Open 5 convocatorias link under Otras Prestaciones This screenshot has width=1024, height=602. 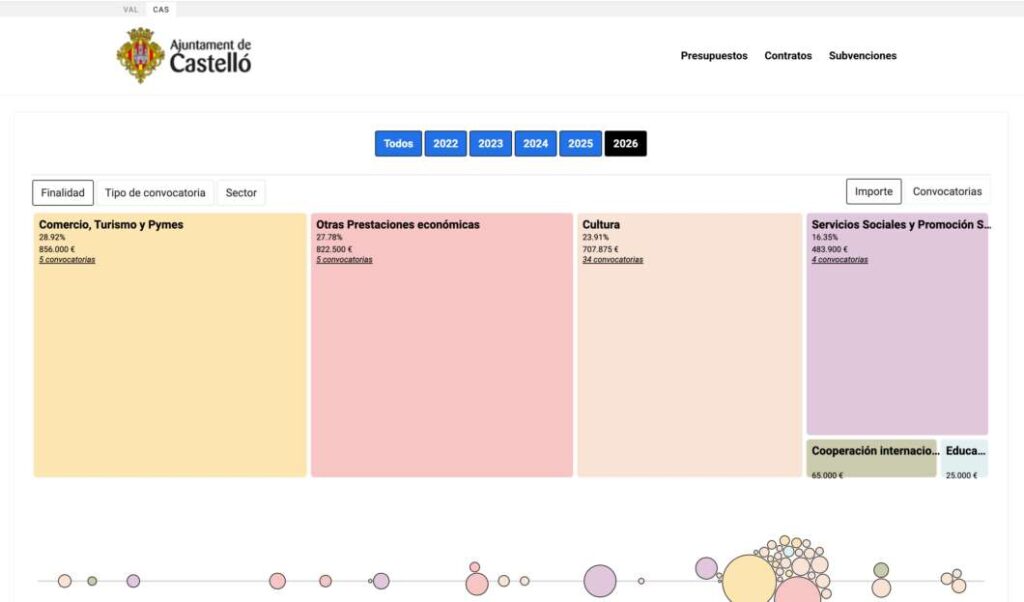point(344,260)
